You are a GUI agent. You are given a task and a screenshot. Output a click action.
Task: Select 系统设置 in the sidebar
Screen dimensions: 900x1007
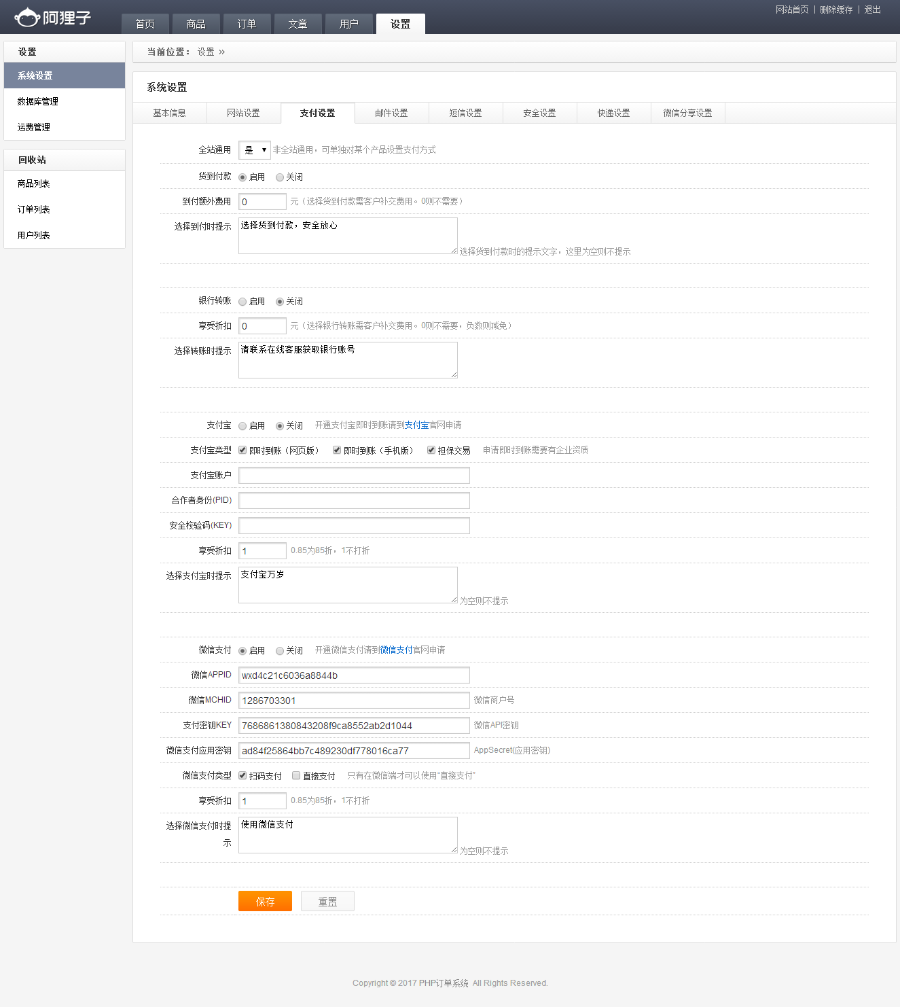pos(64,75)
